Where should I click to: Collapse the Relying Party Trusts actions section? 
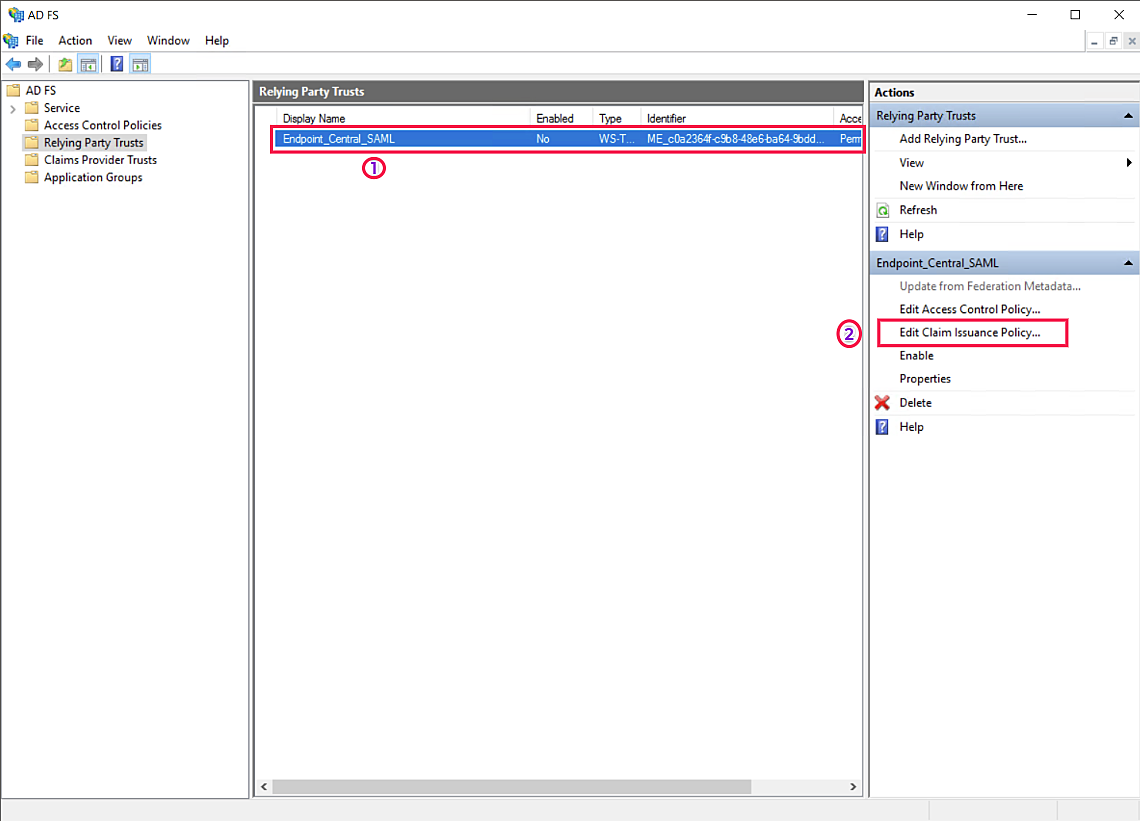click(1128, 116)
